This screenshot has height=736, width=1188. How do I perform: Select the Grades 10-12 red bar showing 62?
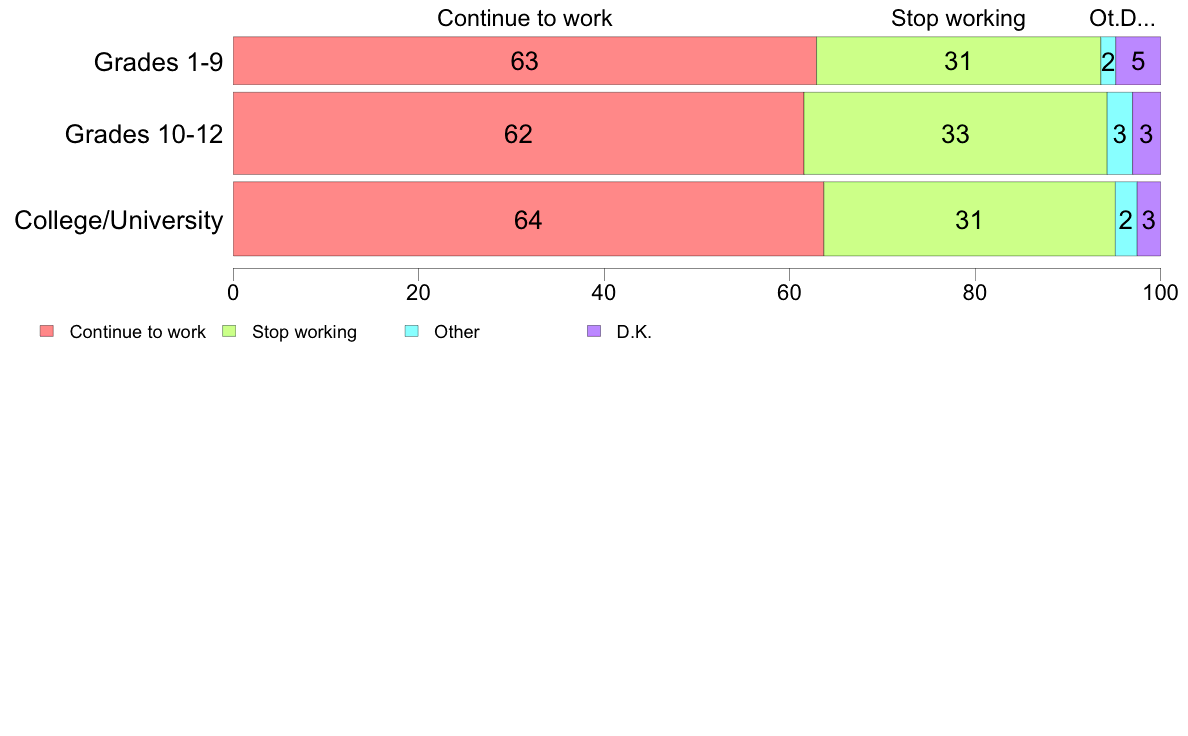coord(518,133)
